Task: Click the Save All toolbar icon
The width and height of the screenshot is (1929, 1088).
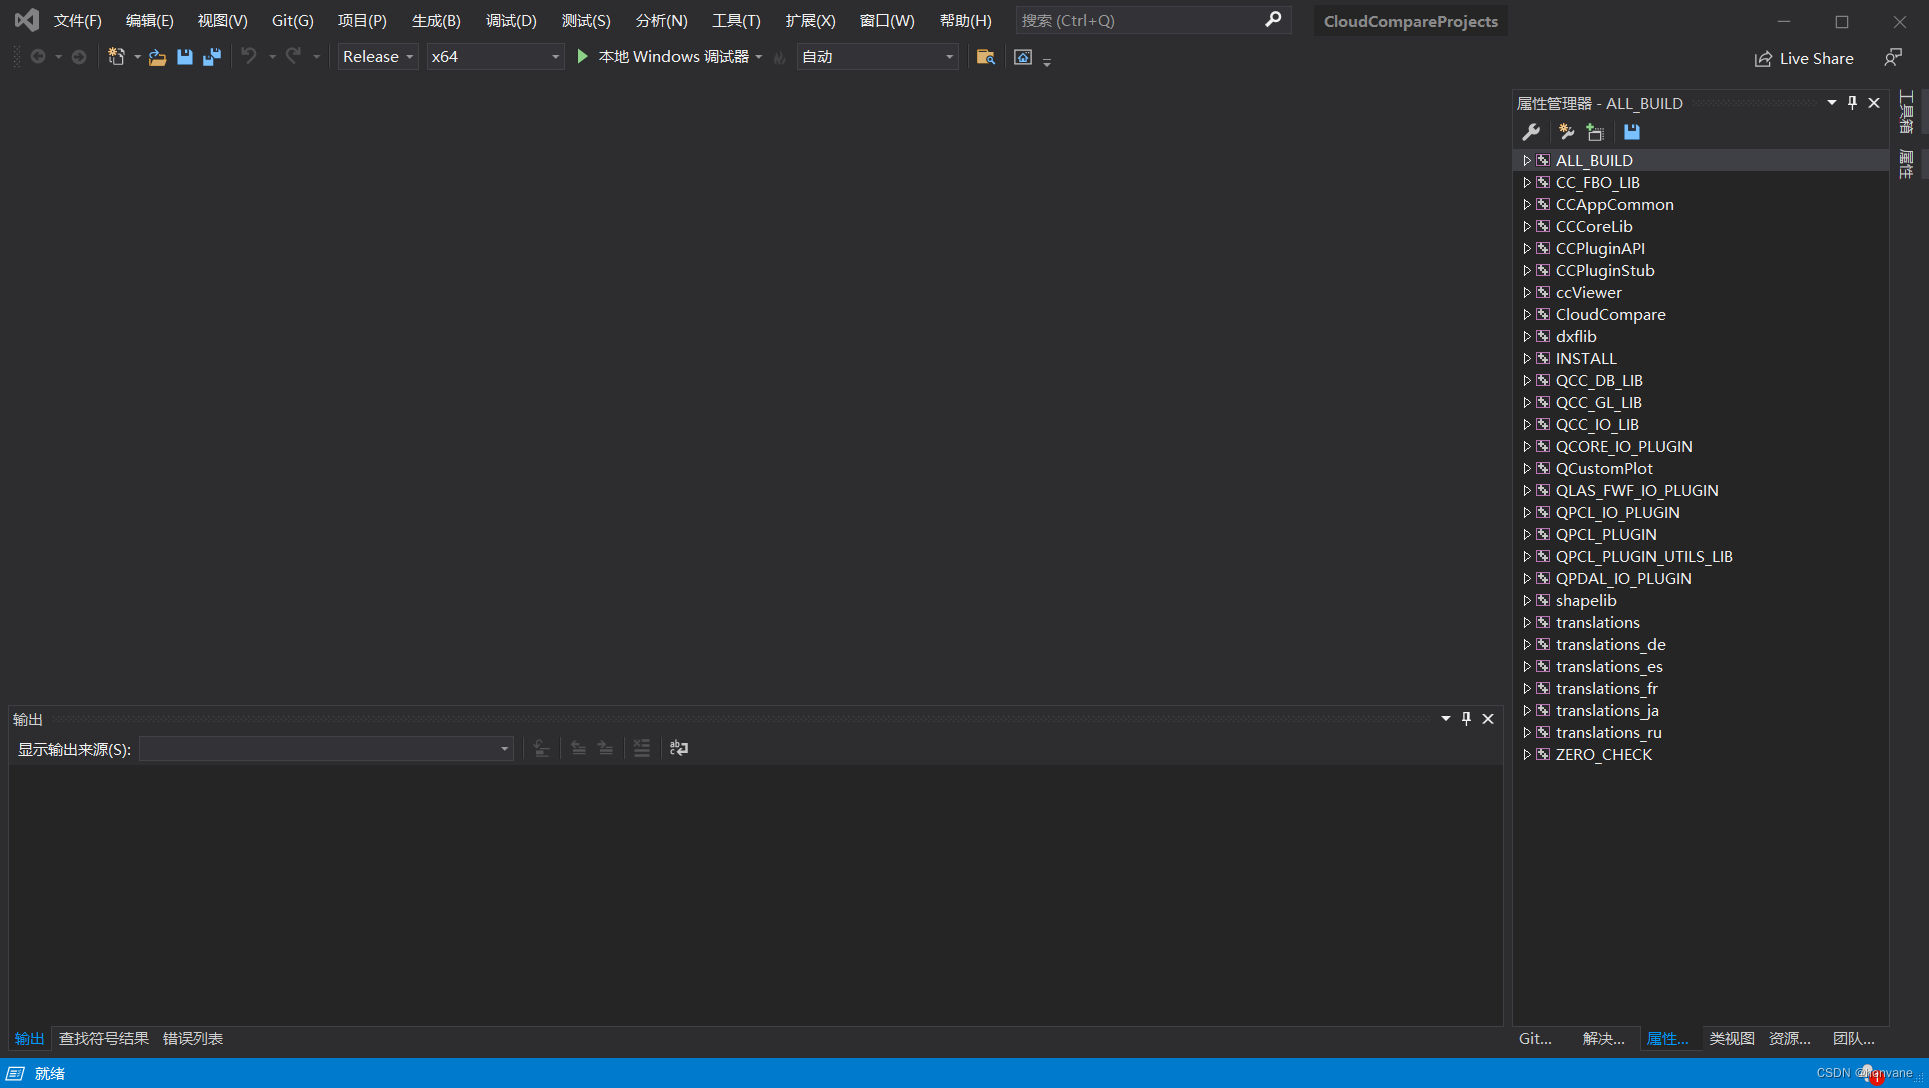Action: pos(211,57)
